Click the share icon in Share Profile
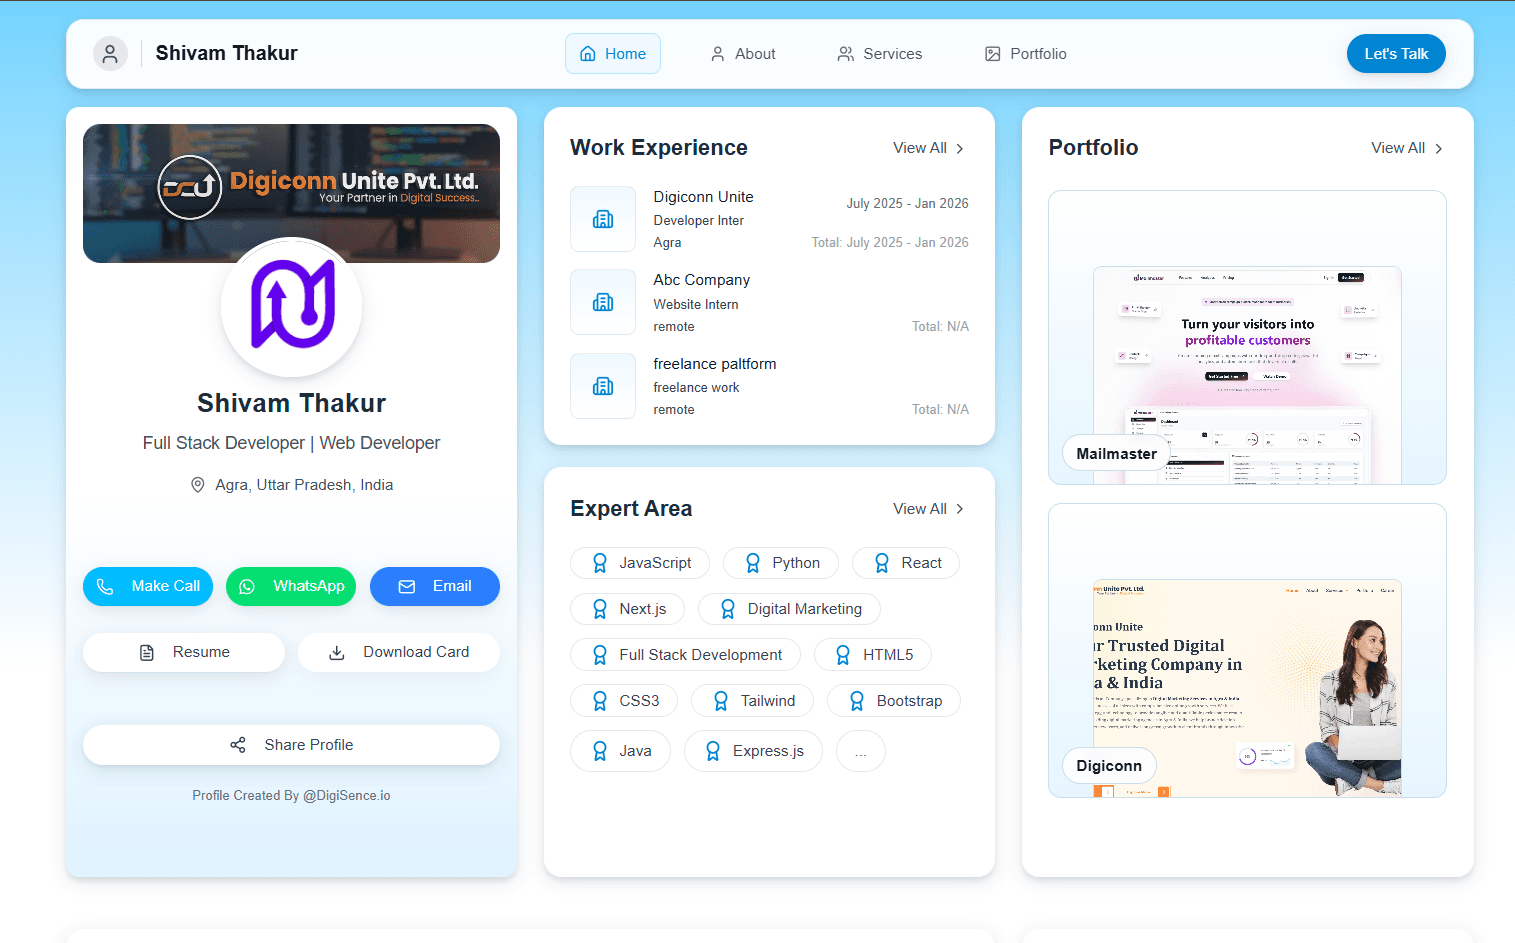Image resolution: width=1515 pixels, height=943 pixels. pyautogui.click(x=238, y=745)
